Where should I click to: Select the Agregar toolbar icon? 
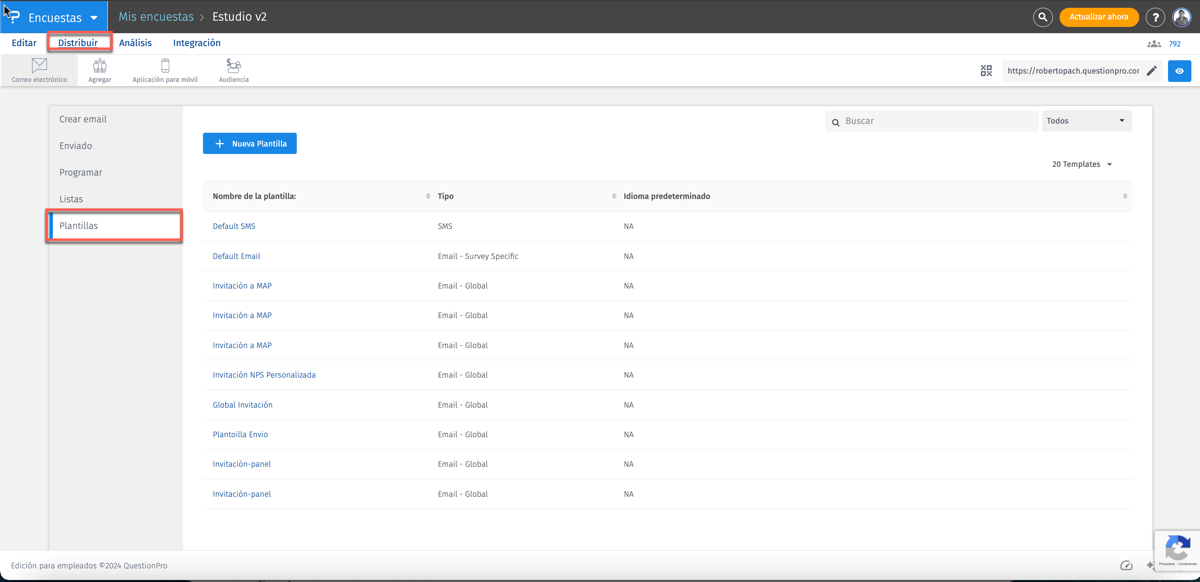[100, 70]
